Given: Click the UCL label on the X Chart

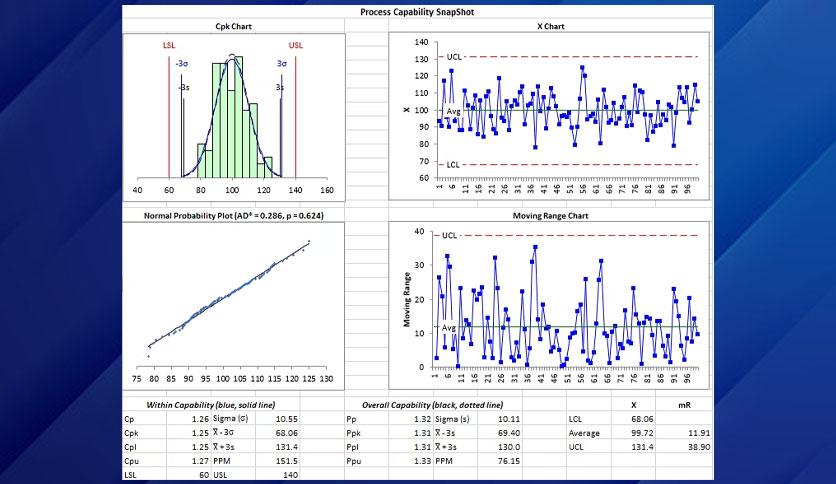Looking at the screenshot, I should [x=454, y=57].
